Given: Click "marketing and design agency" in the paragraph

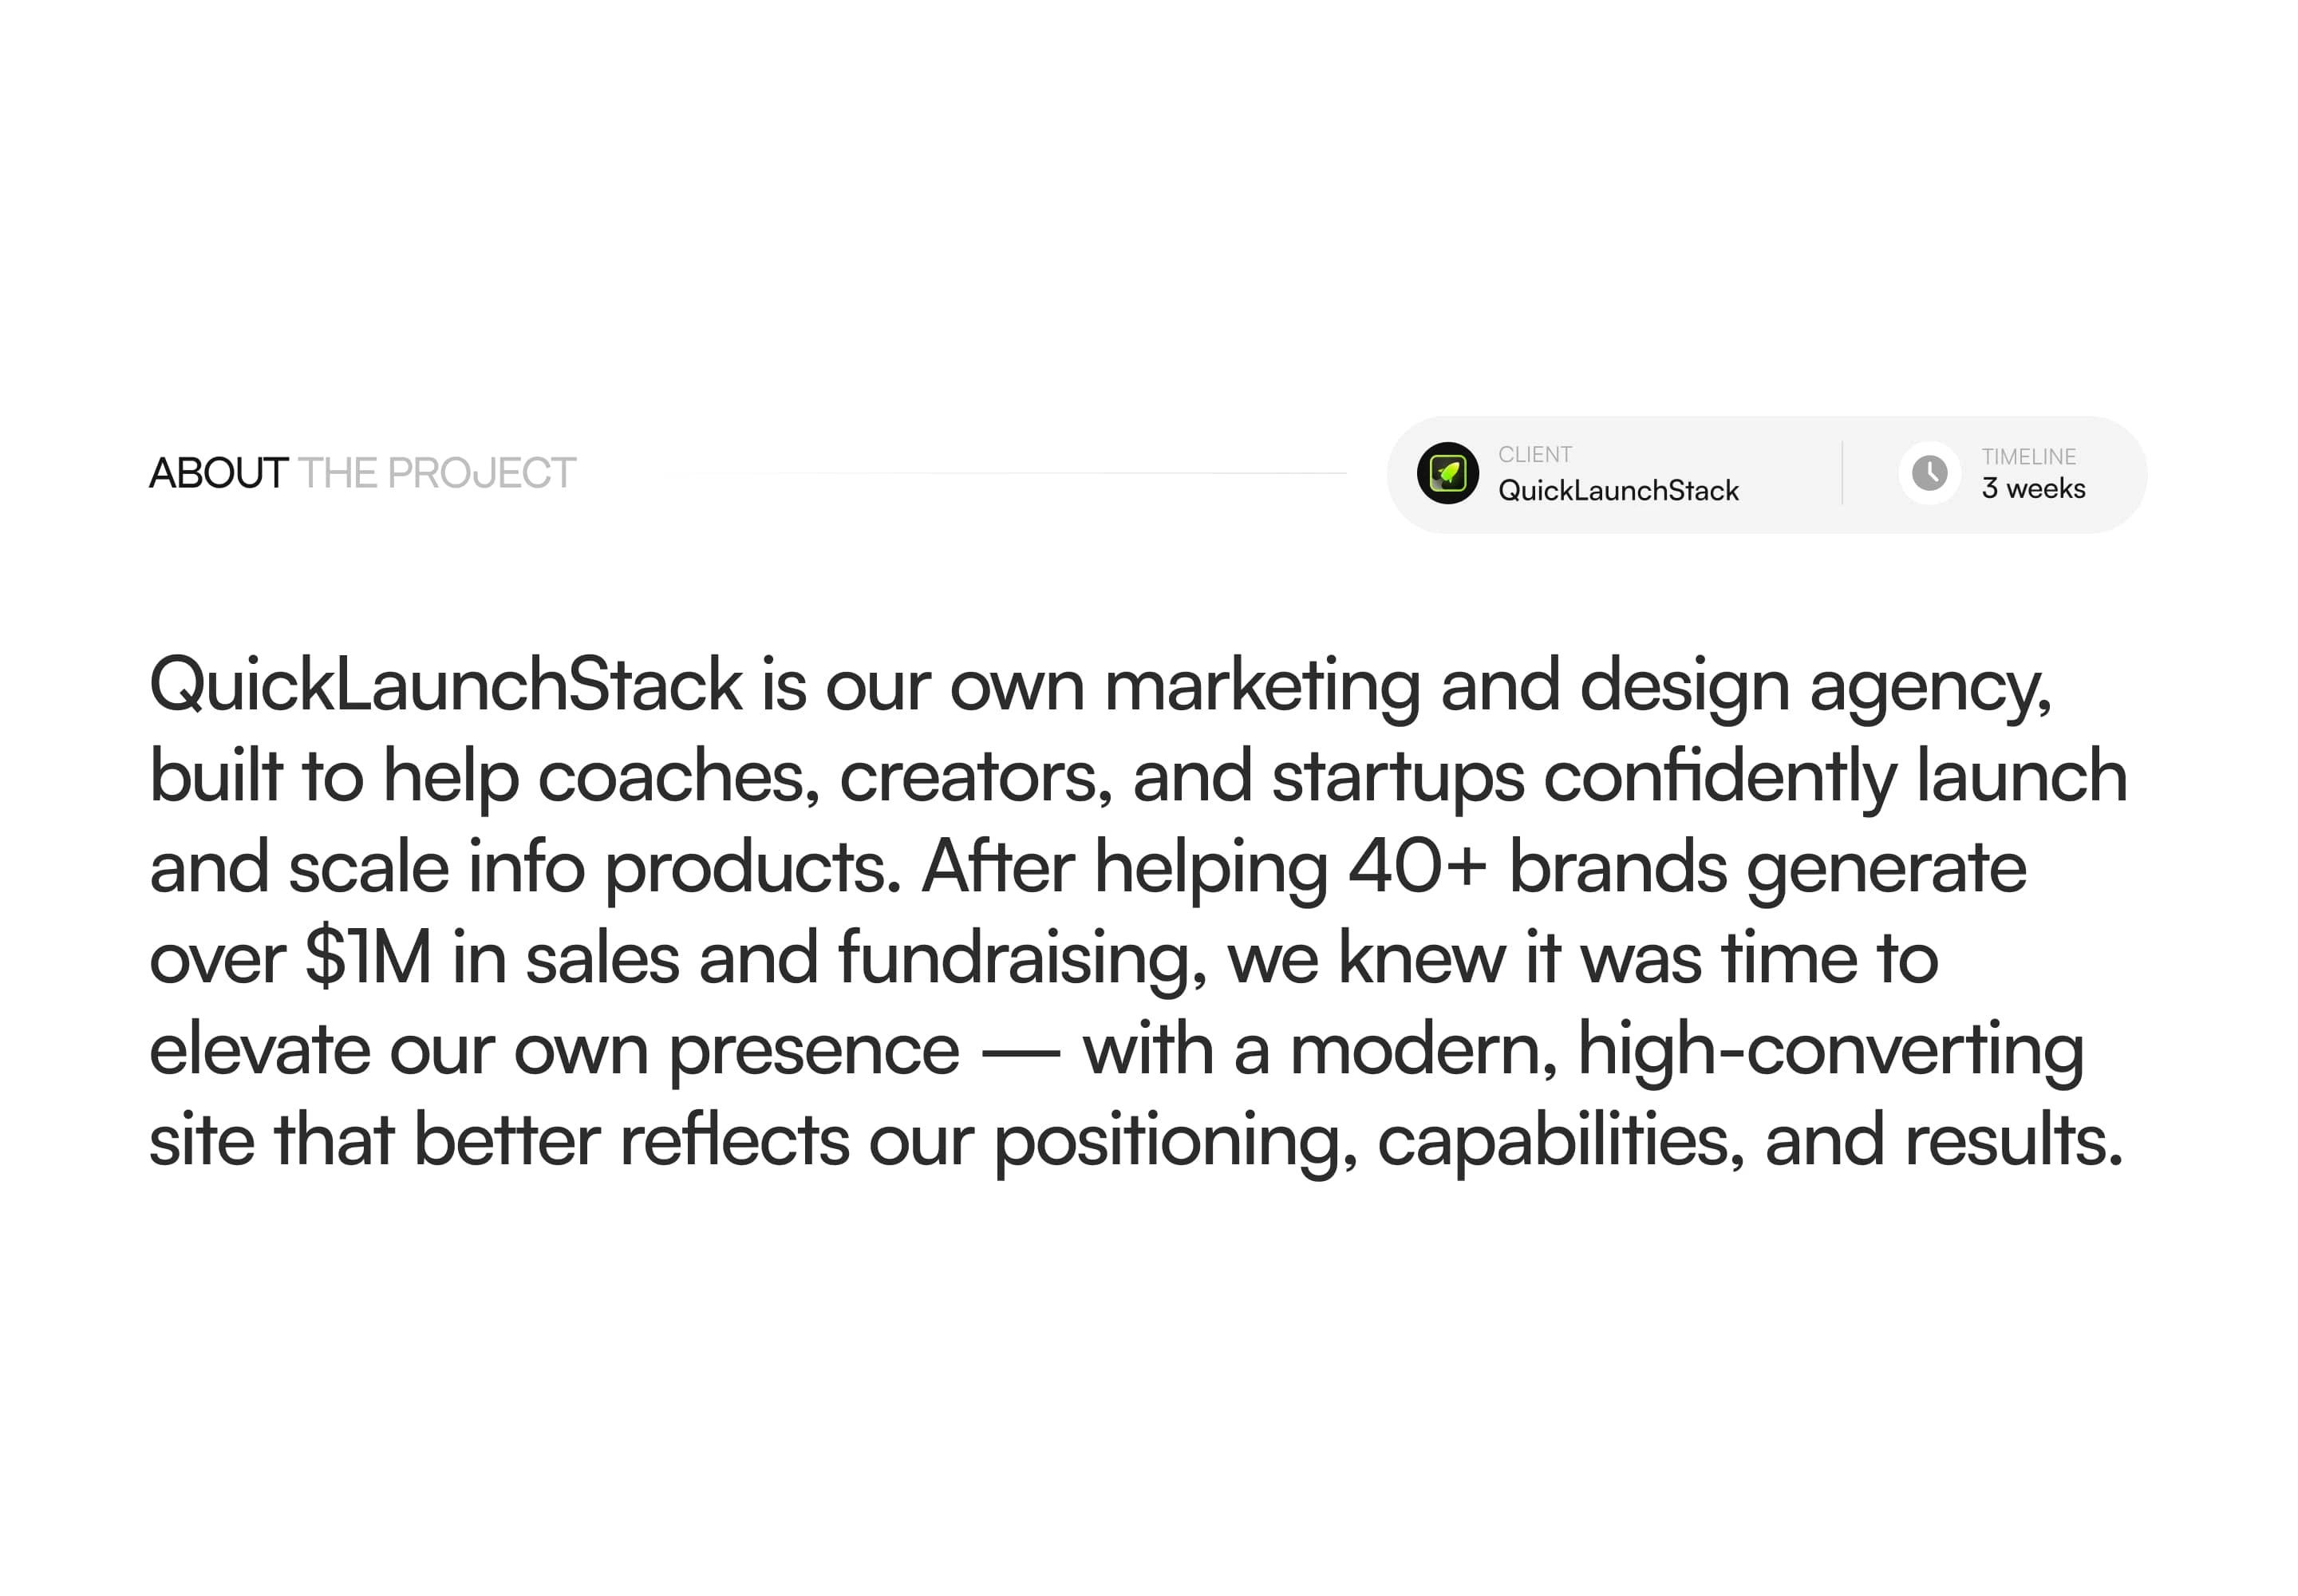Looking at the screenshot, I should (1577, 686).
